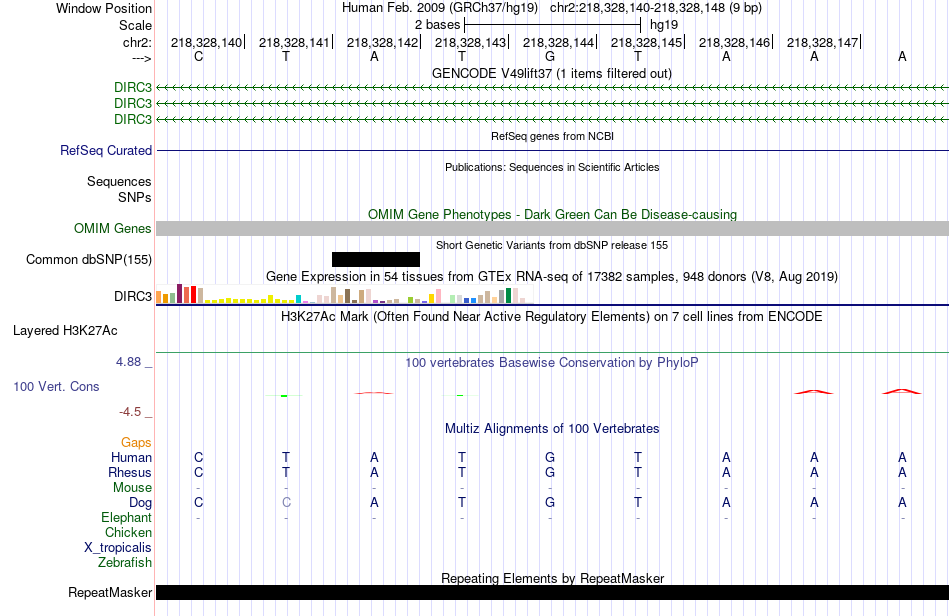The image size is (950, 616).
Task: Click the DIRC3 label beside the GTEx bar chart
Action: click(133, 296)
